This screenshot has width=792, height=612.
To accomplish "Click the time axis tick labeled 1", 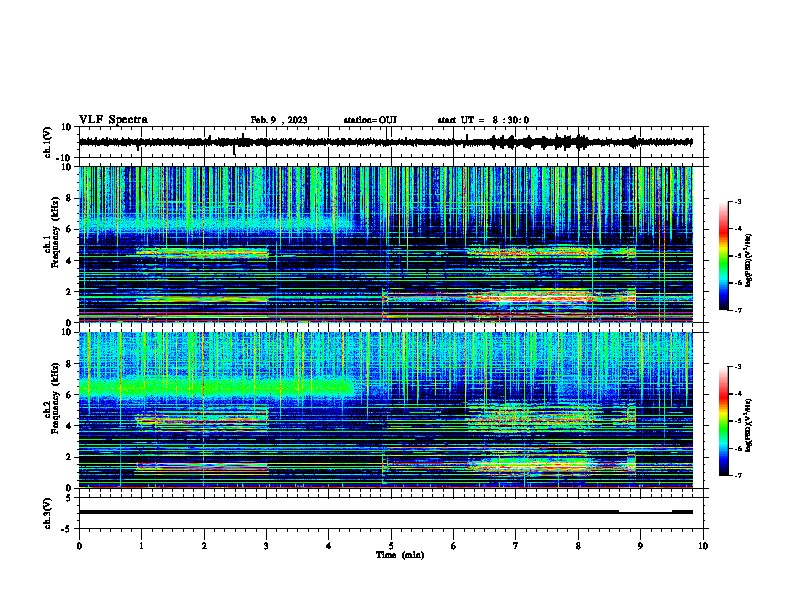I will (x=141, y=546).
